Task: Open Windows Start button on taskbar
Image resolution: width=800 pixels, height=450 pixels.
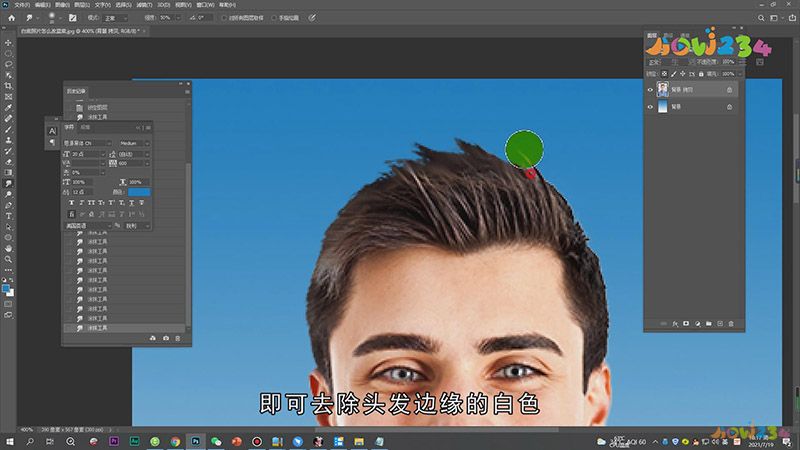Action: [9, 441]
